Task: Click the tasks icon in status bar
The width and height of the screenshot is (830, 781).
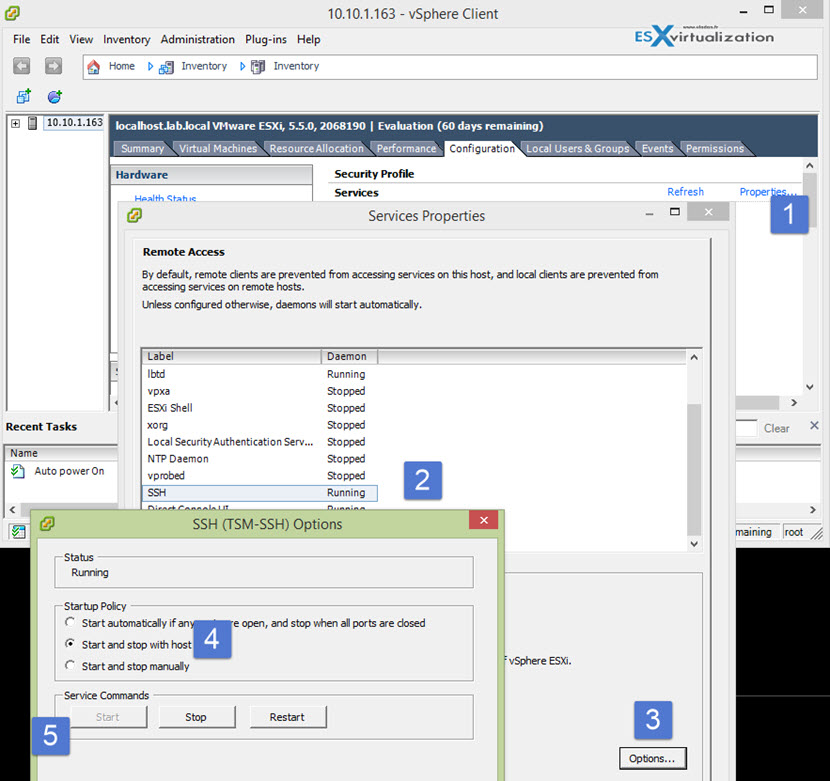Action: click(19, 532)
